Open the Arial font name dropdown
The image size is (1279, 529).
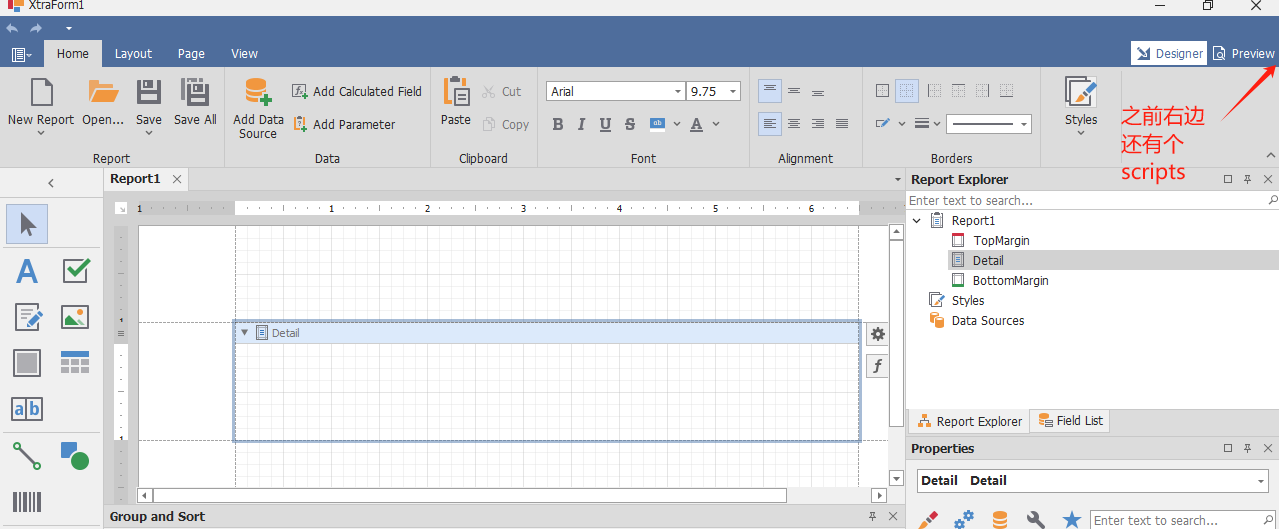click(678, 91)
